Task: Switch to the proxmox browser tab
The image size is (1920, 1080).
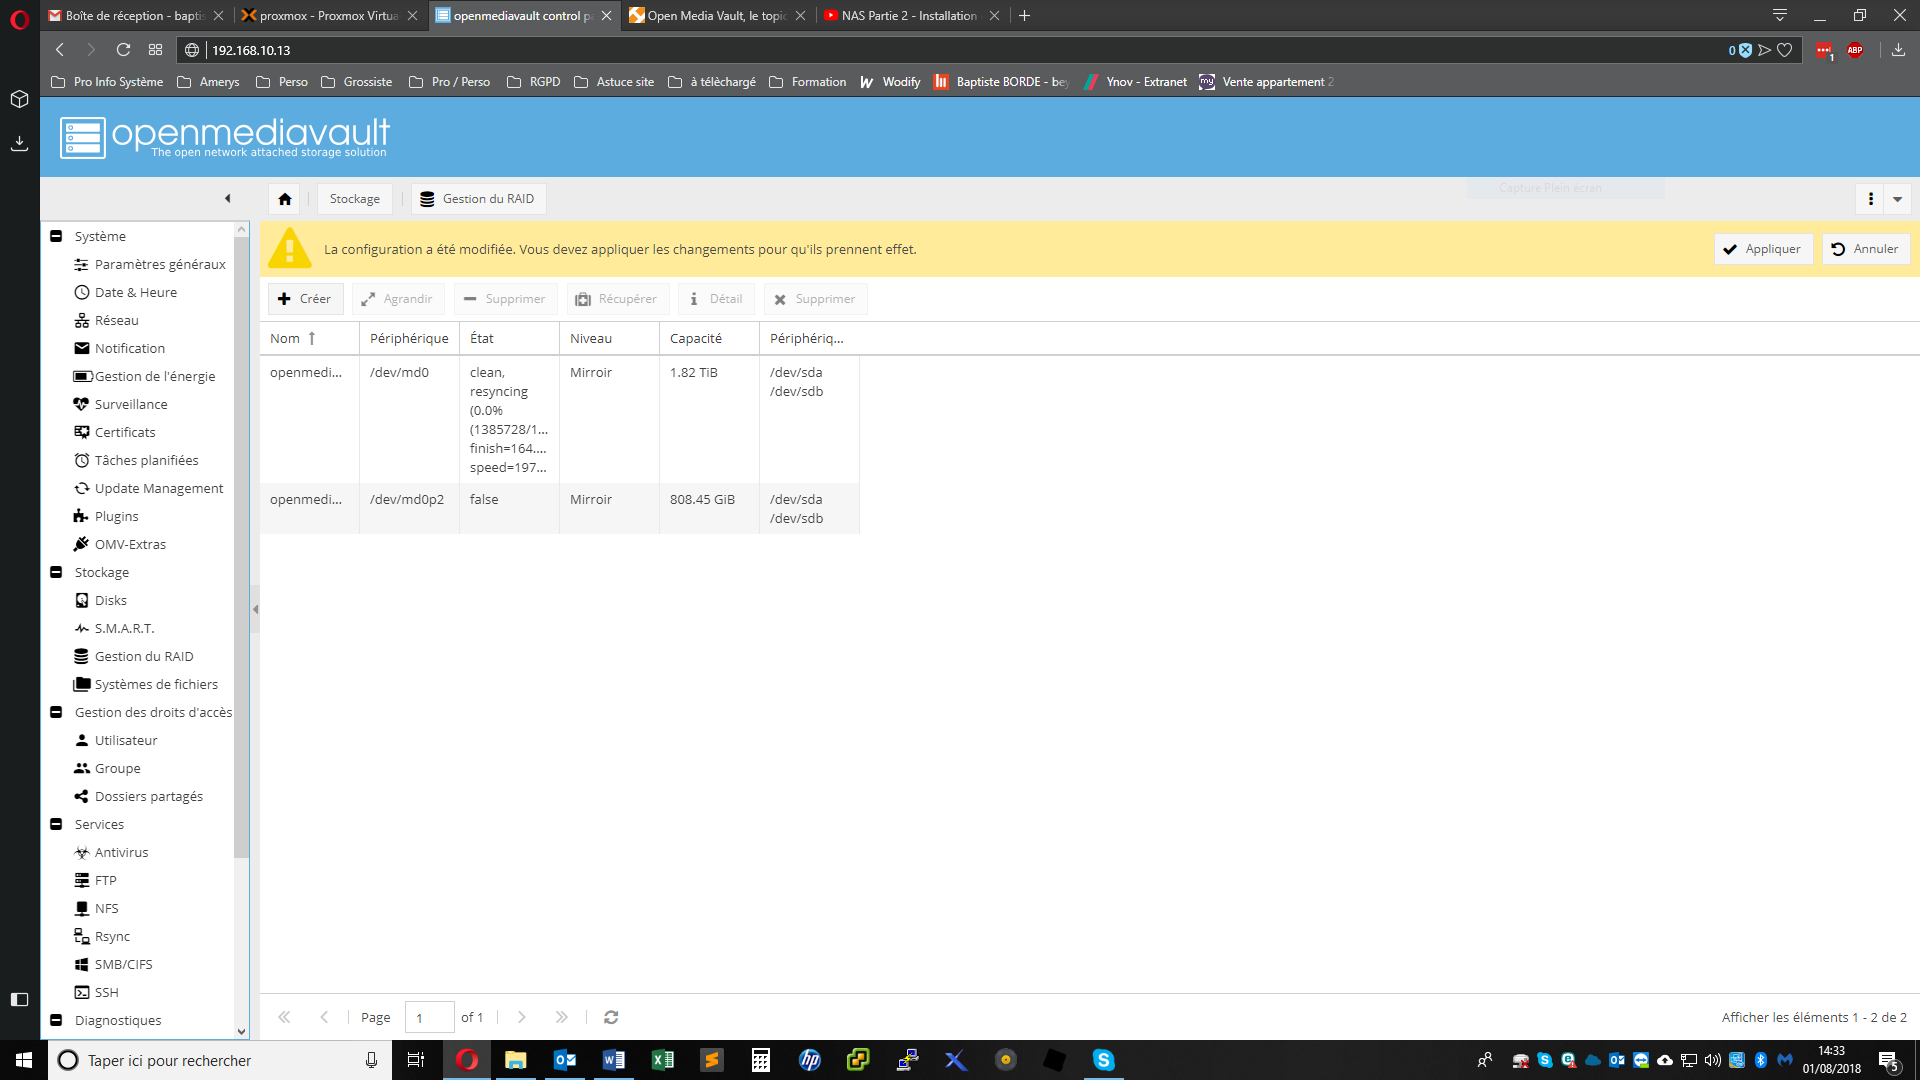Action: pos(328,15)
